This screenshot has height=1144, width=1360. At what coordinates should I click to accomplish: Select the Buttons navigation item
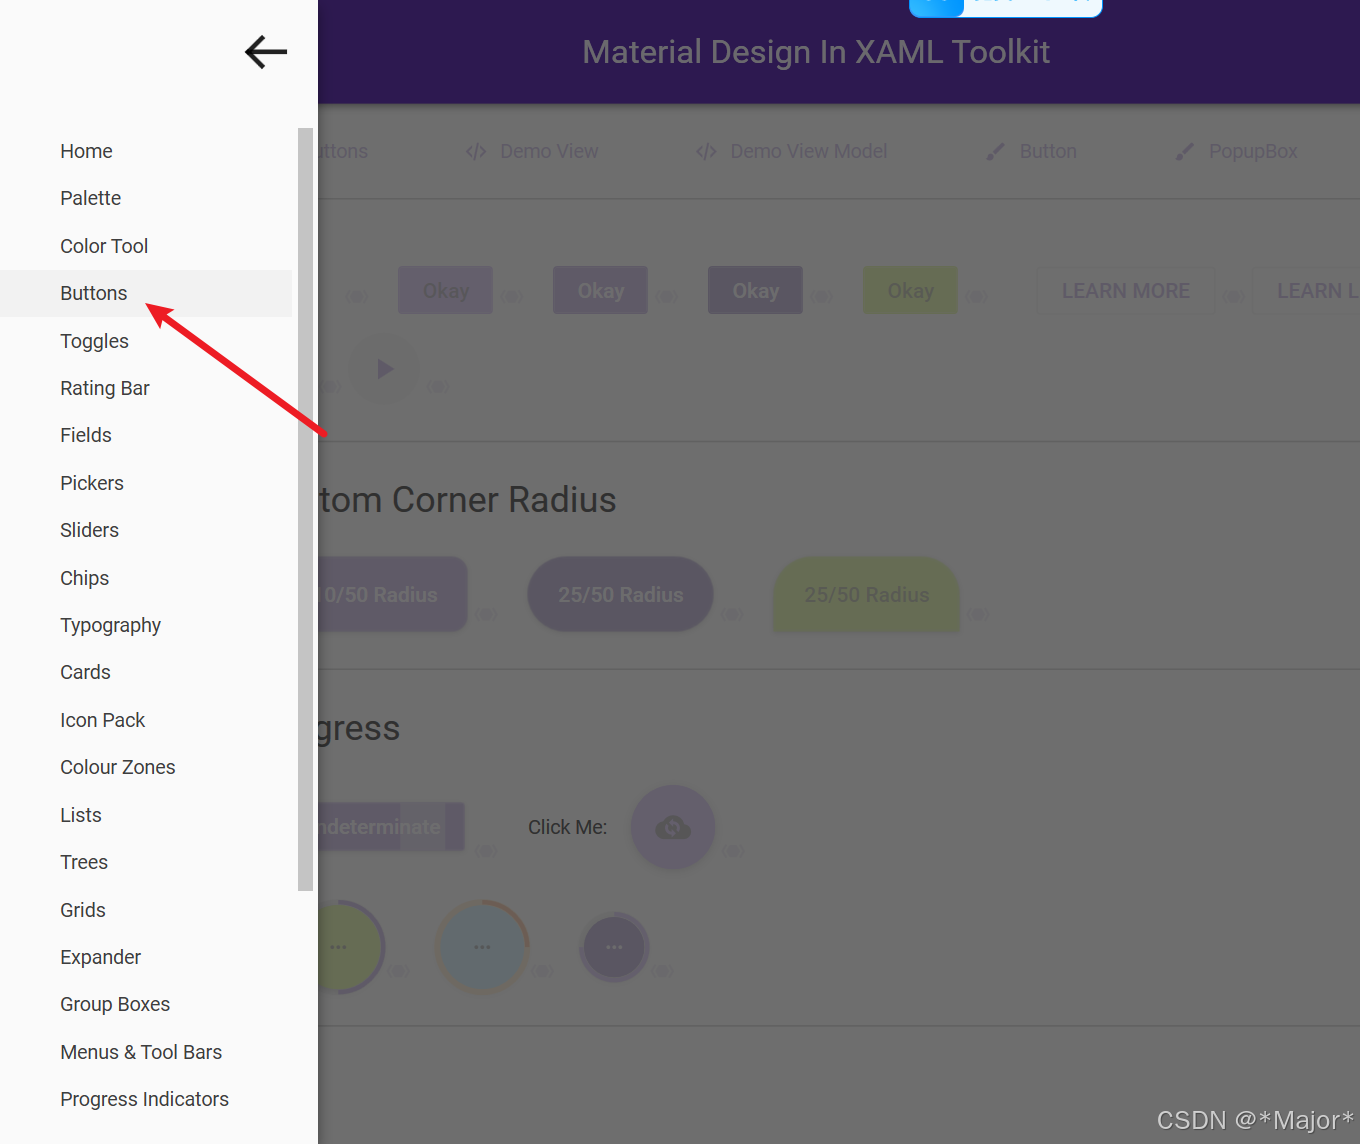pyautogui.click(x=146, y=293)
